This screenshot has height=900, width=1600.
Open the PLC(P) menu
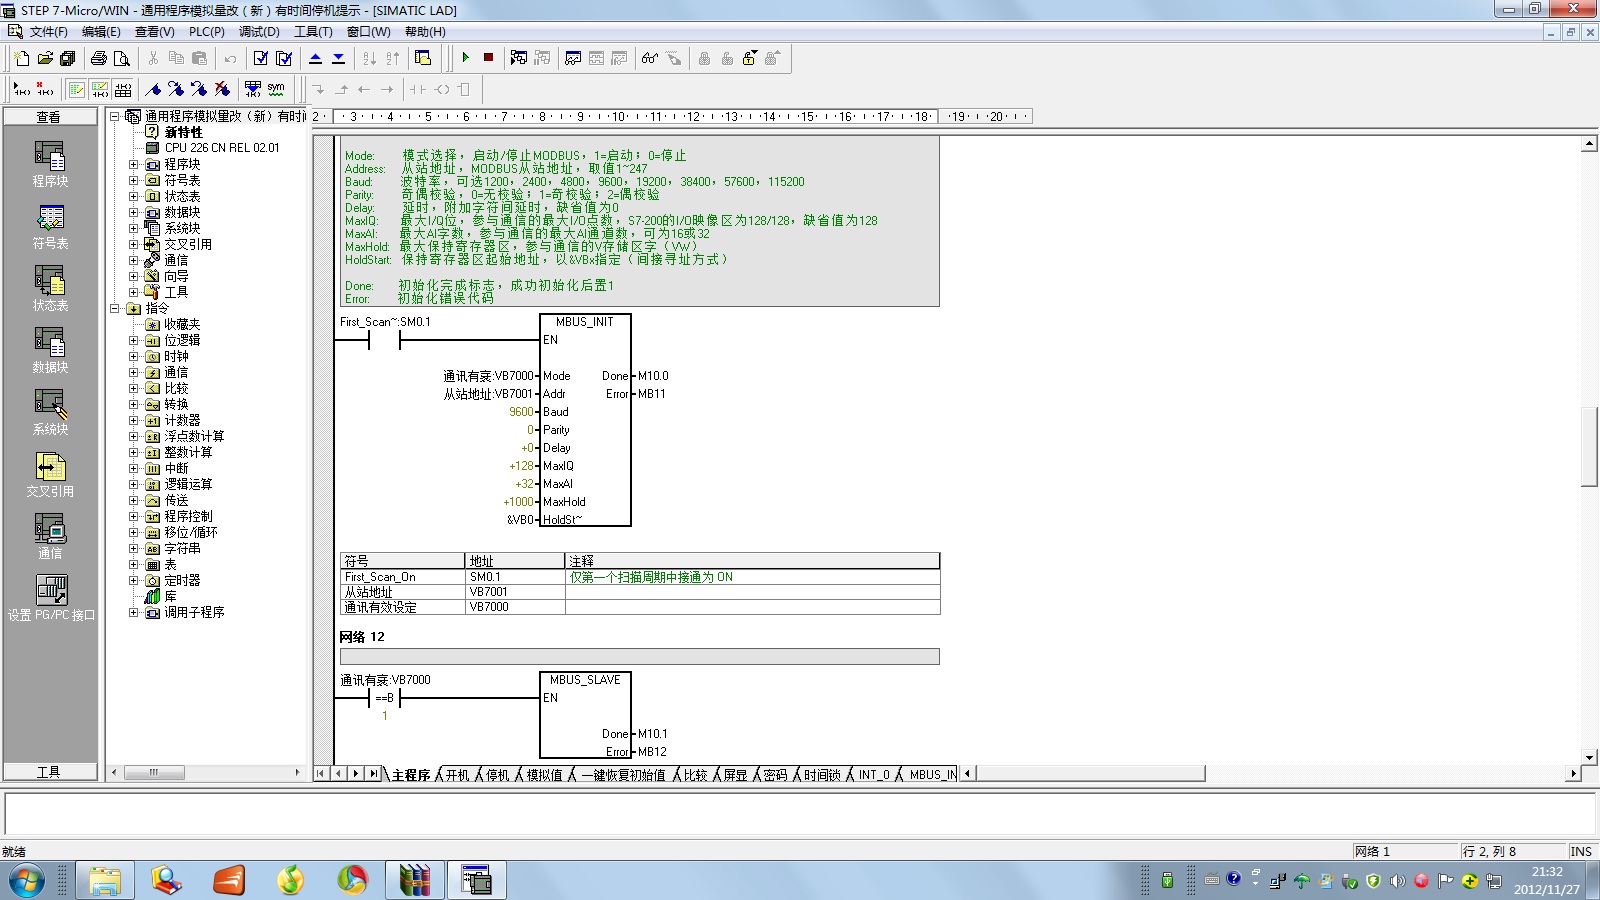pos(206,32)
